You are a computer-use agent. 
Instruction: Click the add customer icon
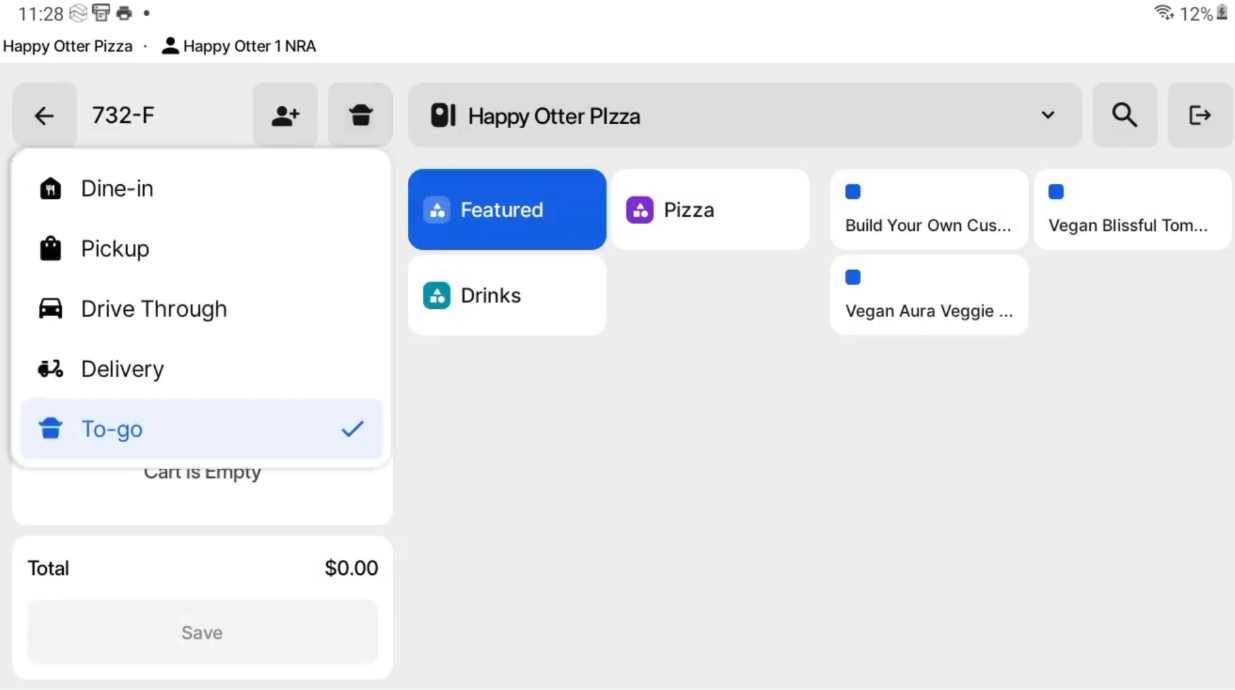tap(285, 116)
